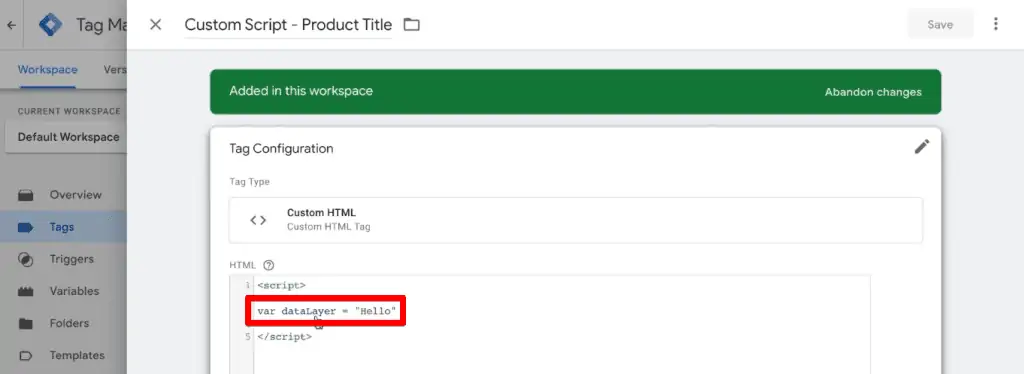Click the Folders sidebar icon
This screenshot has height=374, width=1024.
[25, 323]
